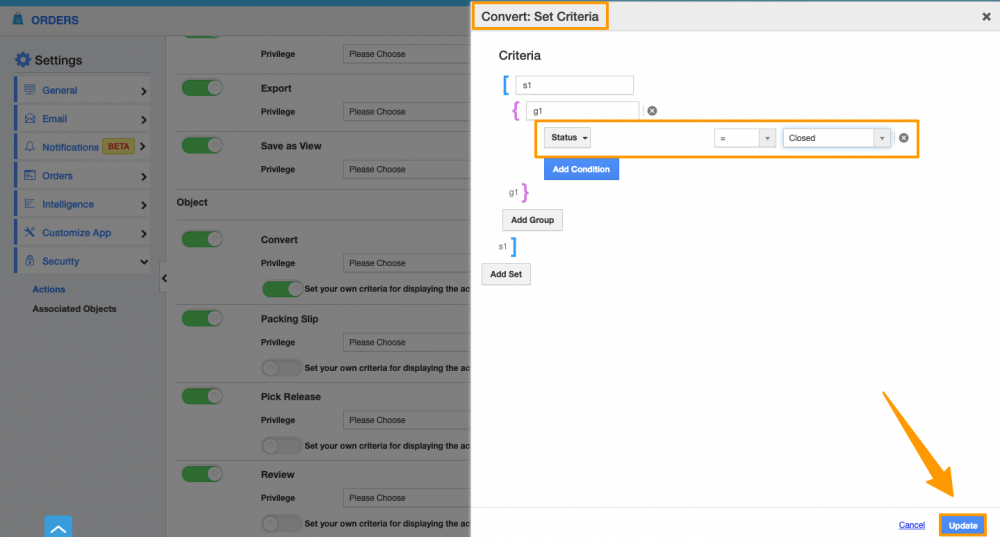Select Associated Objects under Security
This screenshot has height=537, width=1000.
pyautogui.click(x=74, y=309)
